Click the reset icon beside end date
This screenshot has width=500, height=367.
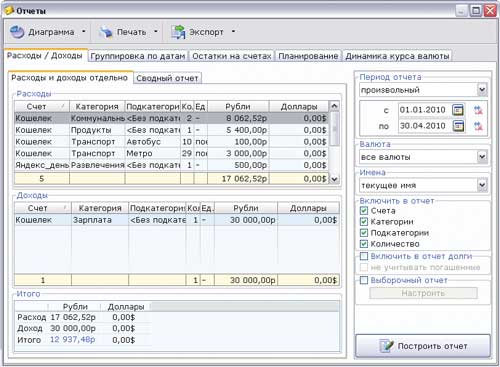click(478, 126)
